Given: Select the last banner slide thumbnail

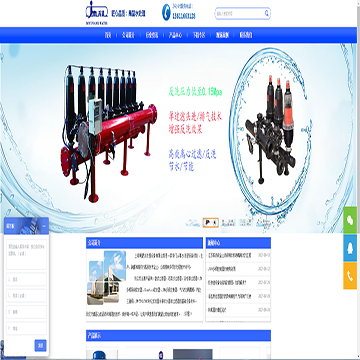Looking at the screenshot, I should (x=263, y=222).
